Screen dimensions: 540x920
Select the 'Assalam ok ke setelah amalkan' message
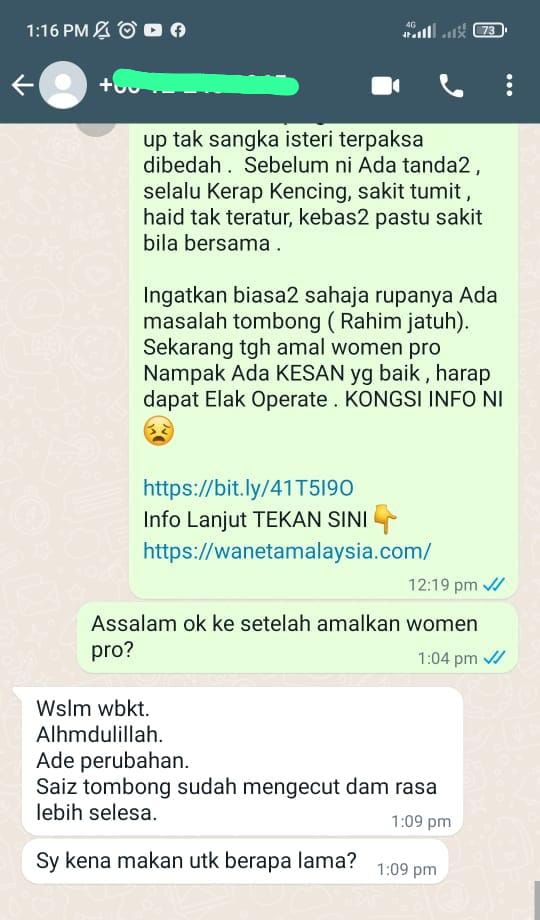297,637
